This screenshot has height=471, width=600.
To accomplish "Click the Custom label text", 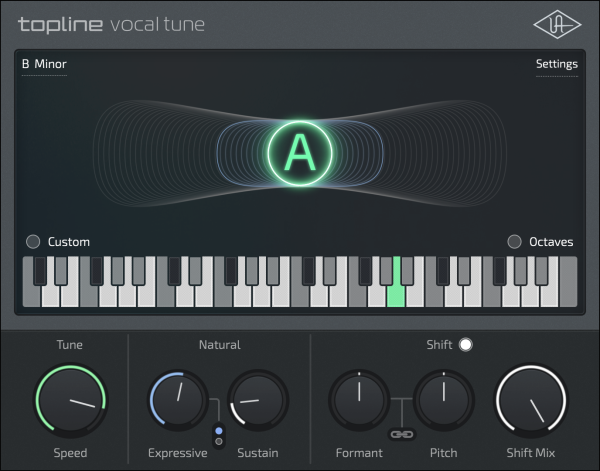I will 69,242.
